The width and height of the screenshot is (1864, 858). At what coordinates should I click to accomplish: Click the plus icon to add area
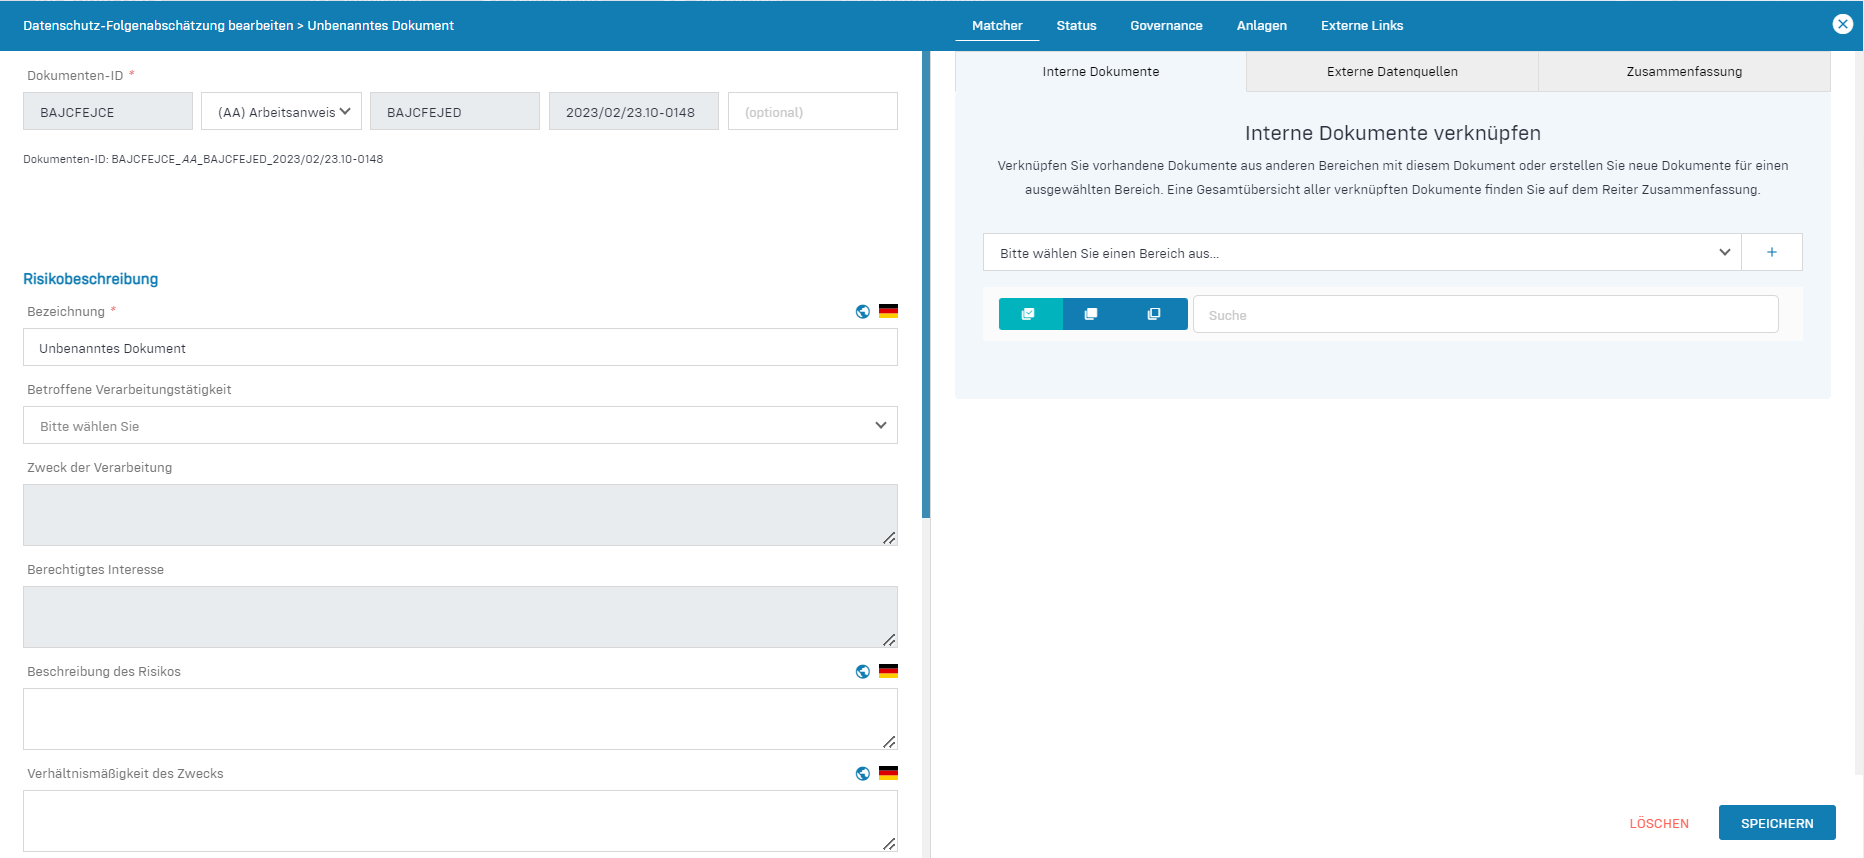click(1771, 253)
